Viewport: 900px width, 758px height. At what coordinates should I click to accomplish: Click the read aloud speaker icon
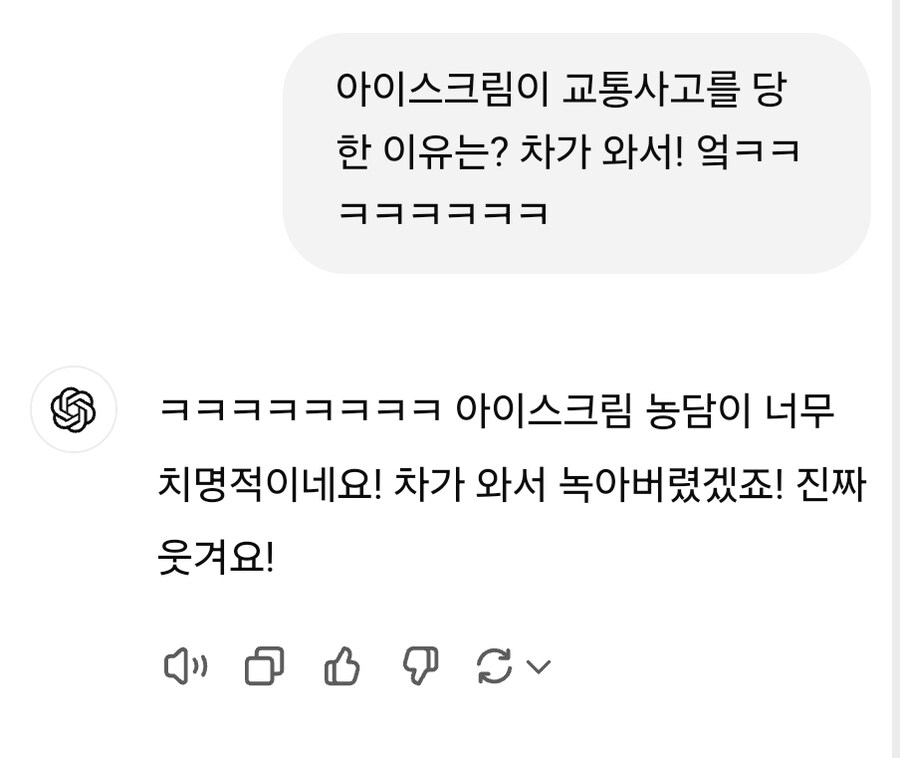(185, 666)
